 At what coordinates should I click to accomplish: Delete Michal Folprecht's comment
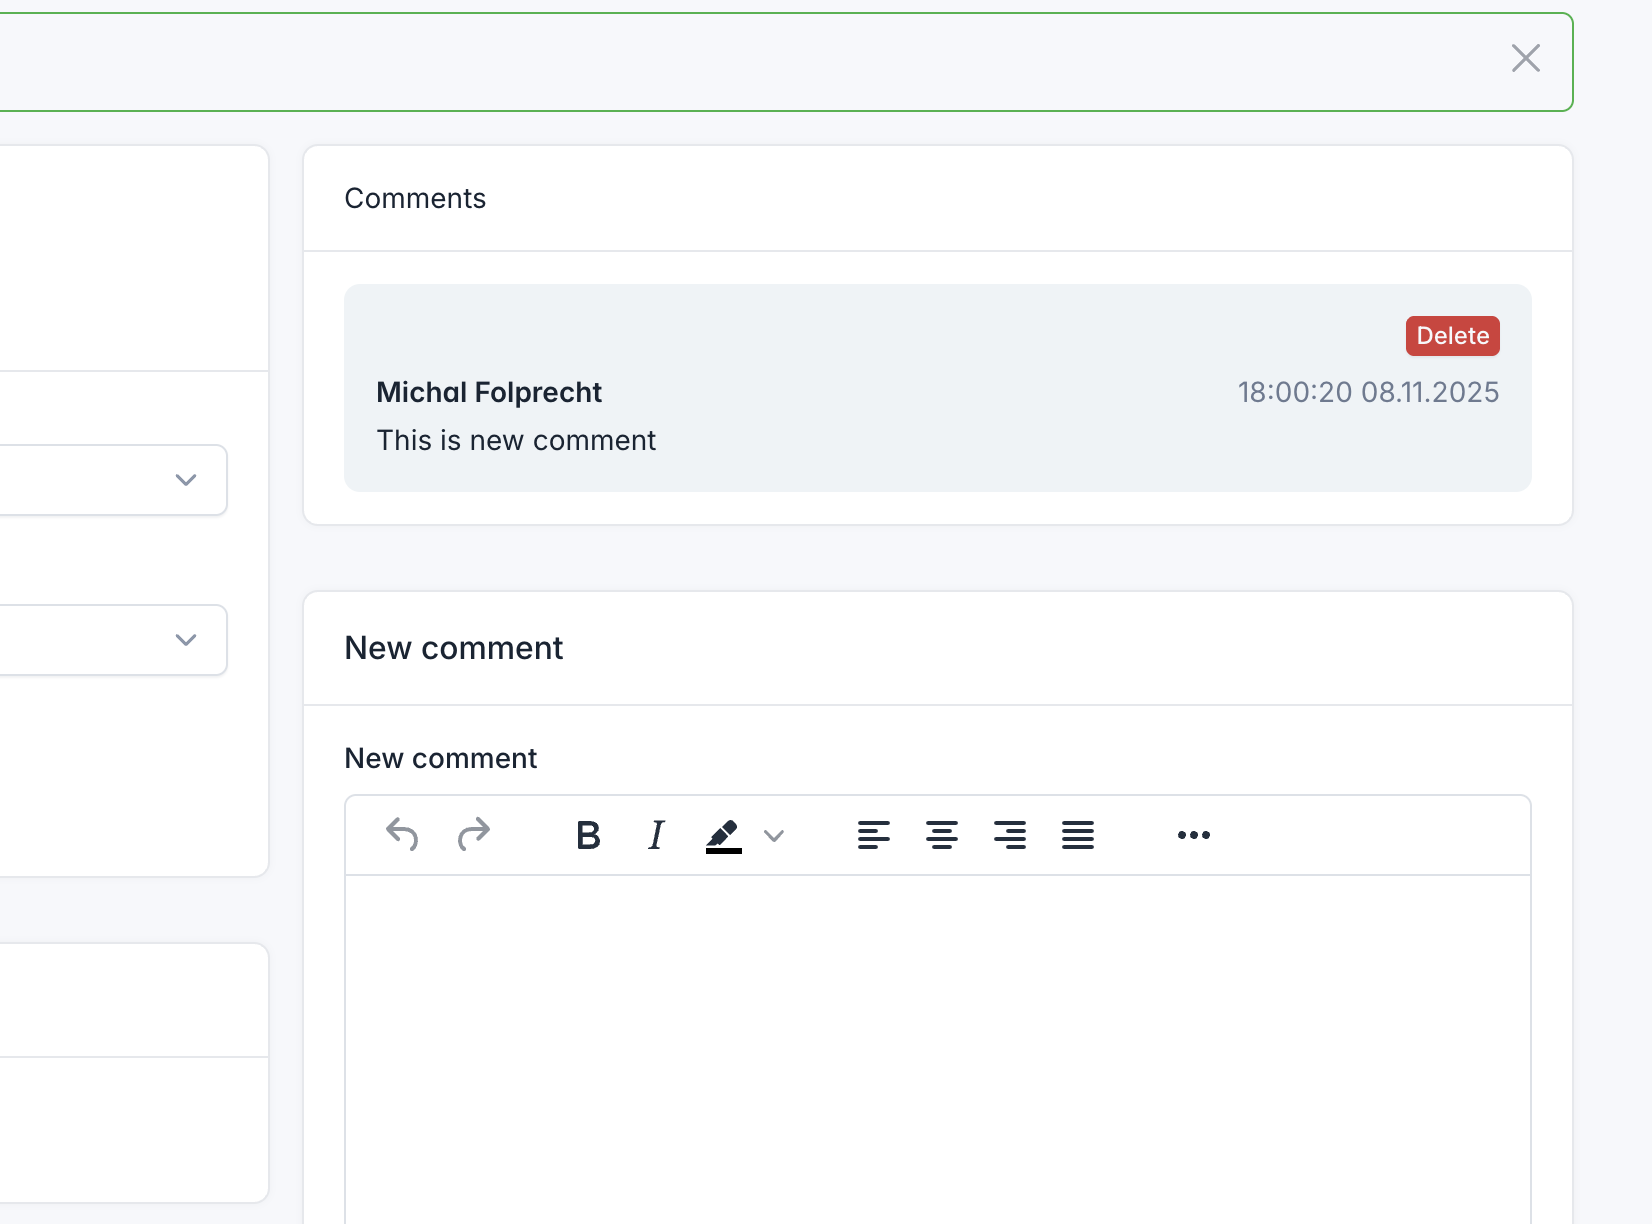click(1452, 336)
